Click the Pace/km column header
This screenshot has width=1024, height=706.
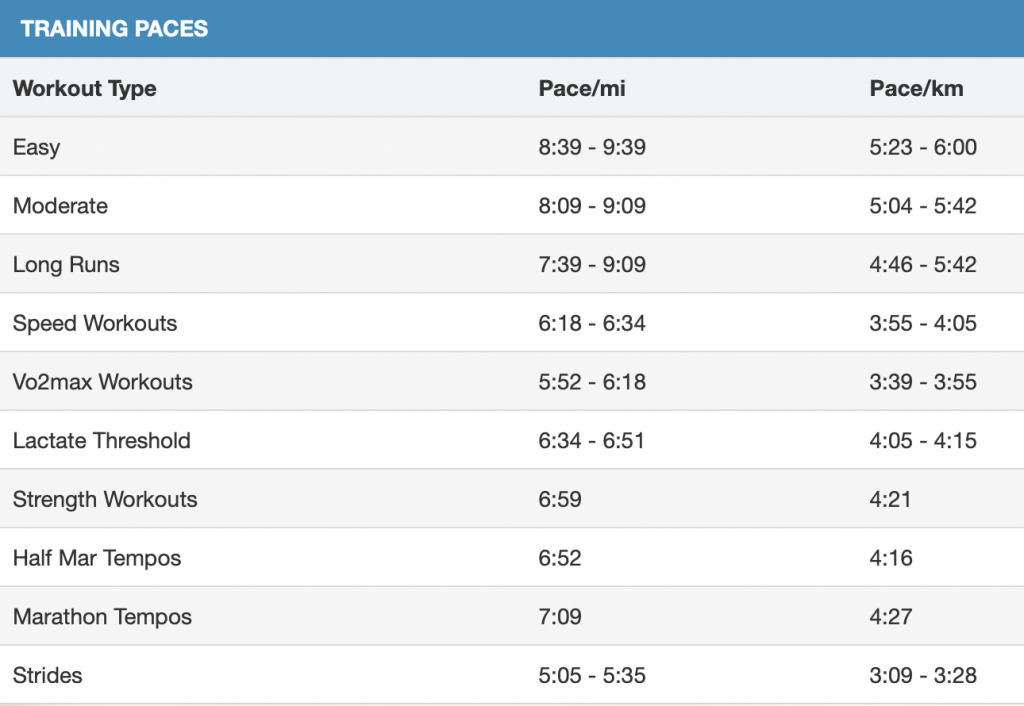(x=916, y=88)
